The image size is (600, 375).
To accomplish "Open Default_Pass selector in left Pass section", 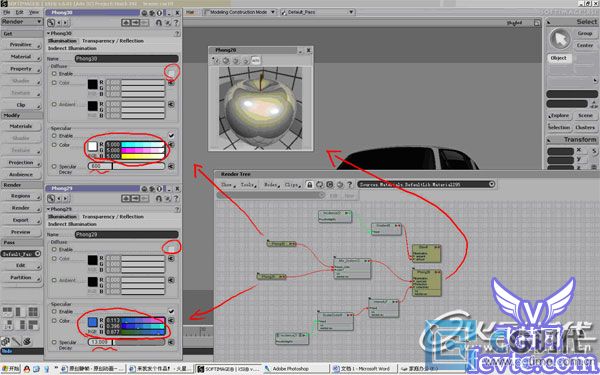I will pos(21,254).
